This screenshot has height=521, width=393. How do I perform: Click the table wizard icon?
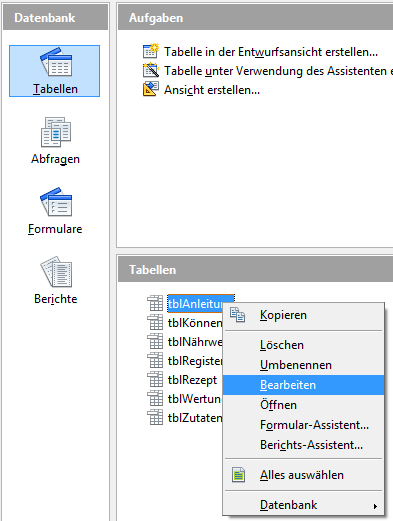(x=151, y=70)
